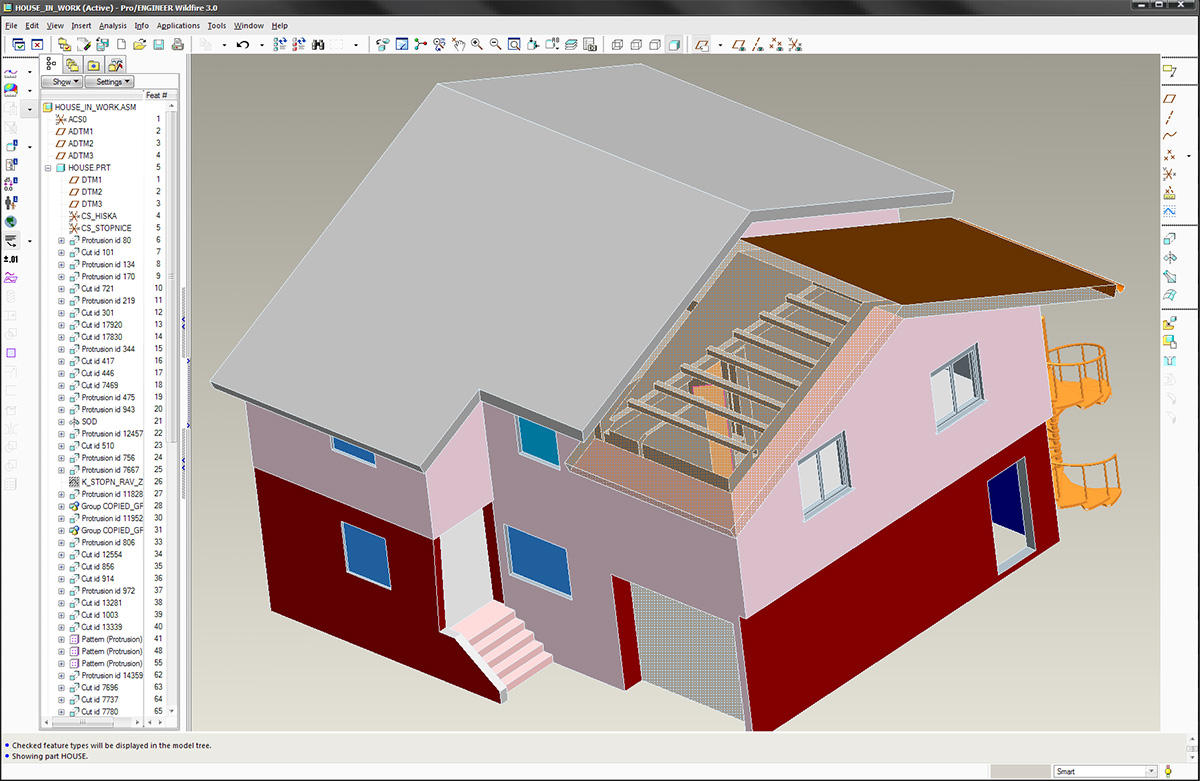The image size is (1200, 781).
Task: Click the Zoom In magnifier icon
Action: pyautogui.click(x=476, y=44)
